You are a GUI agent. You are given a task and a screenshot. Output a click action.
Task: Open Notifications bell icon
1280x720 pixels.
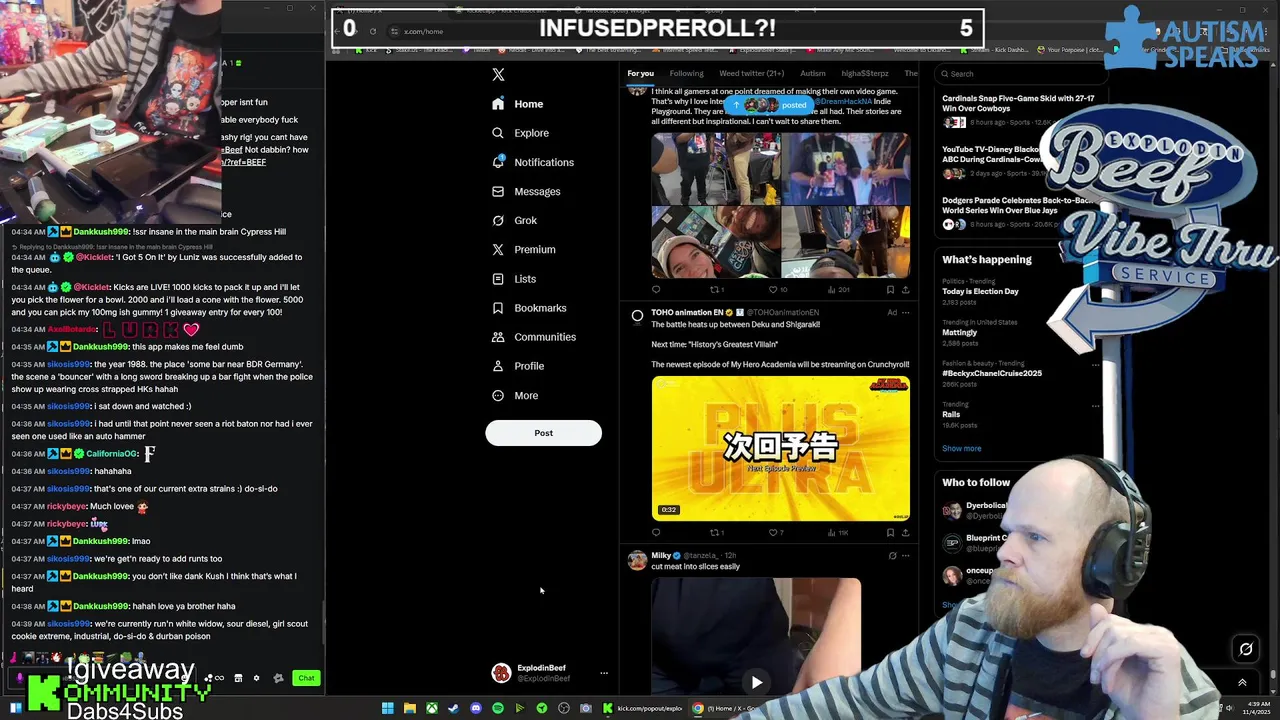[x=498, y=162]
